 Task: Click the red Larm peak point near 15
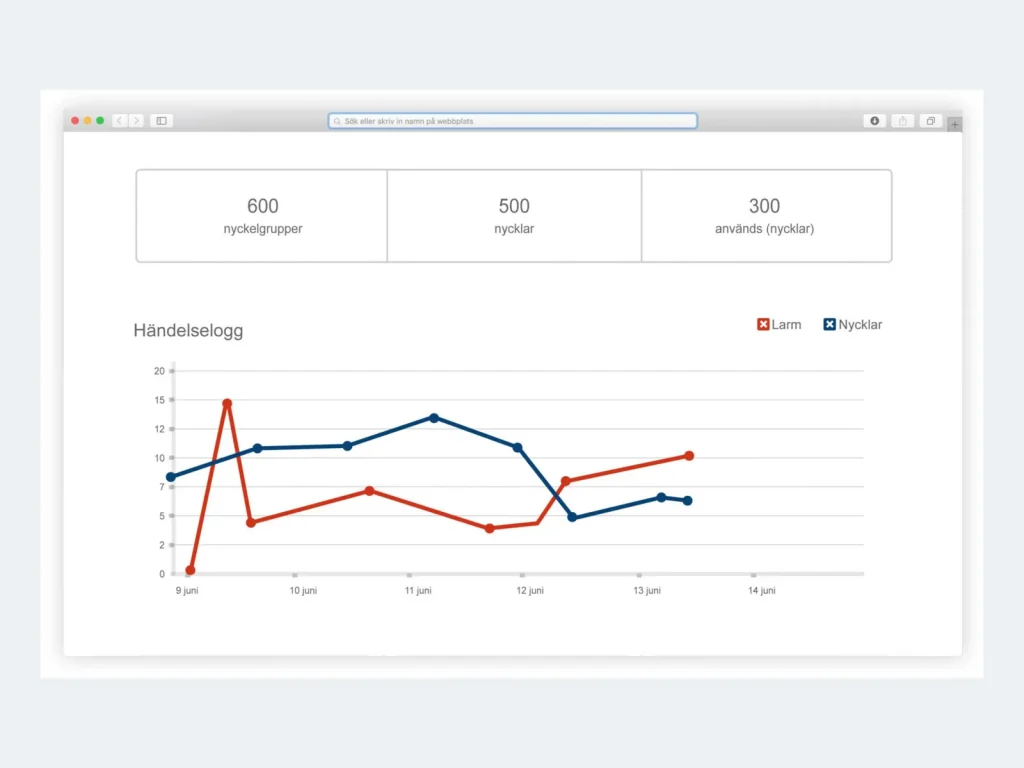(x=227, y=404)
